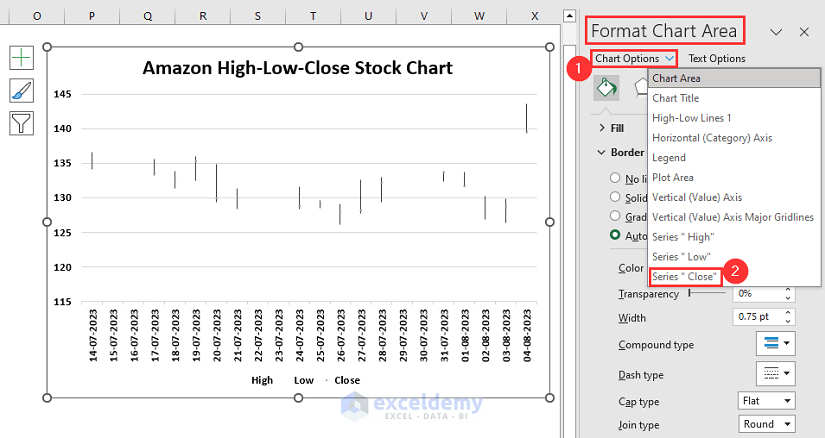This screenshot has height=438, width=825.
Task: Select the chart title text
Action: click(298, 68)
